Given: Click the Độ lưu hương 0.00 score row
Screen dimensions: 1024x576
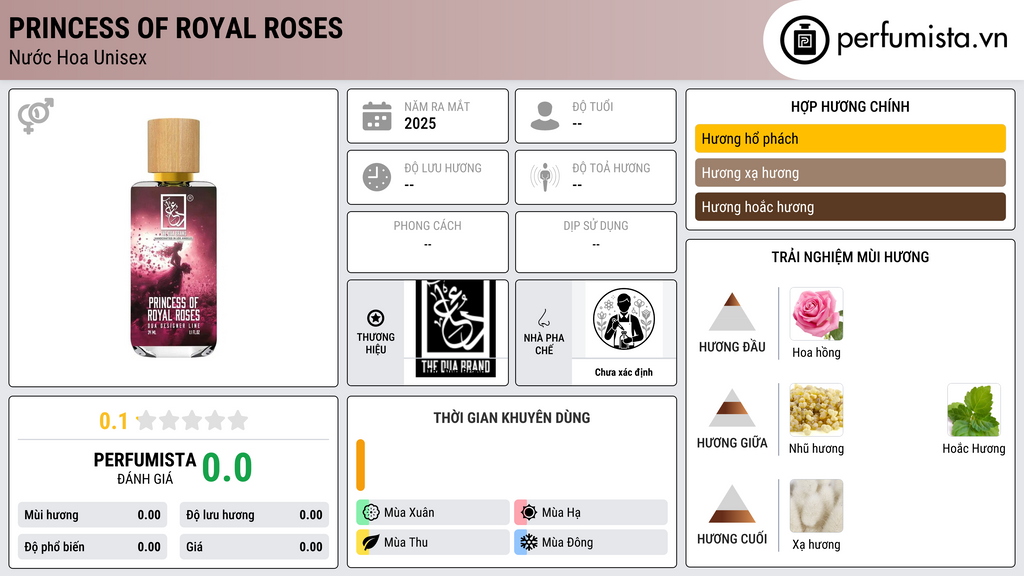Looking at the screenshot, I should click(x=254, y=515).
